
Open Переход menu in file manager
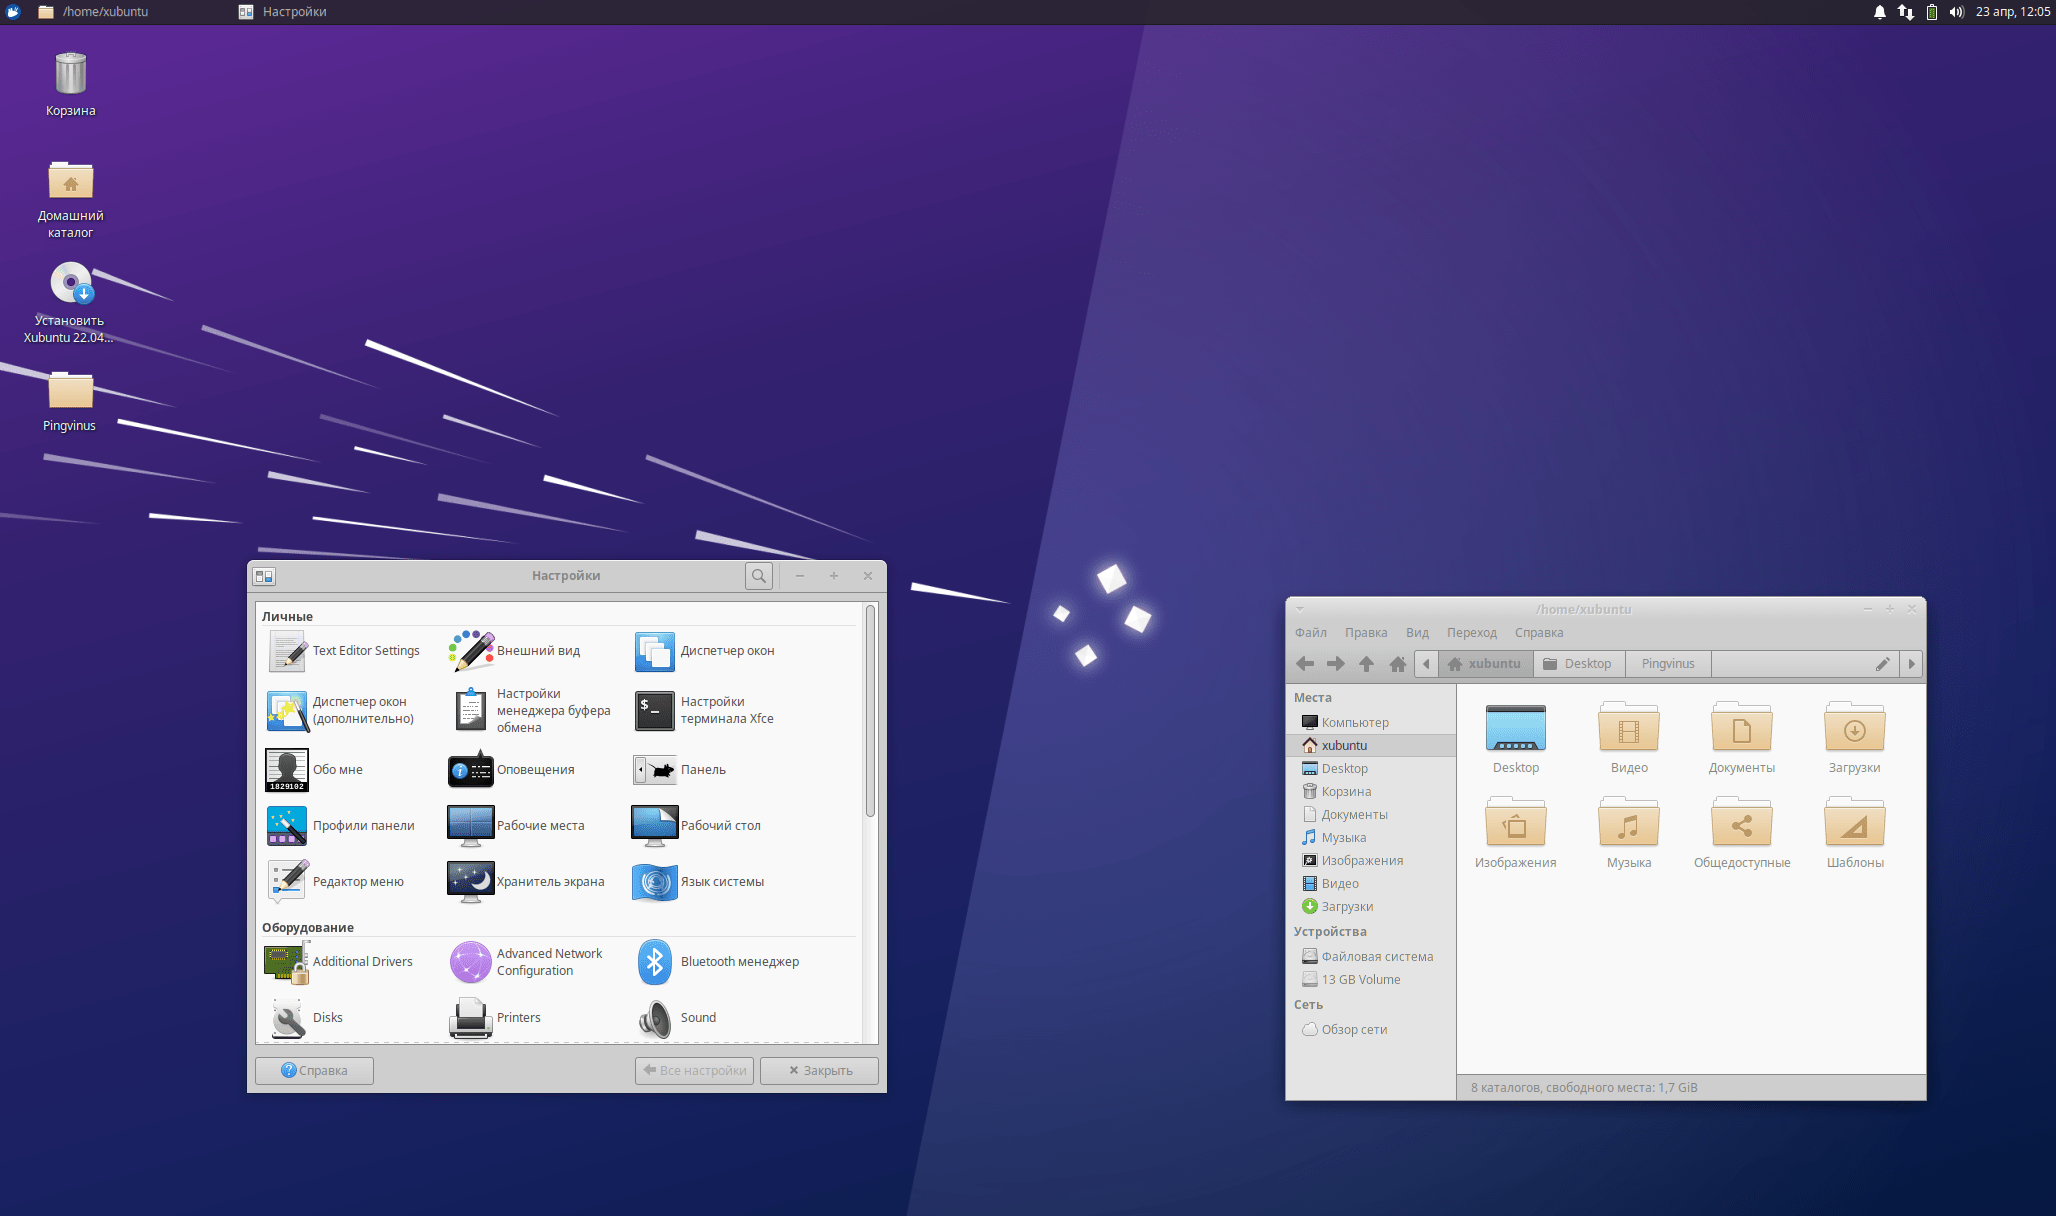[1472, 633]
